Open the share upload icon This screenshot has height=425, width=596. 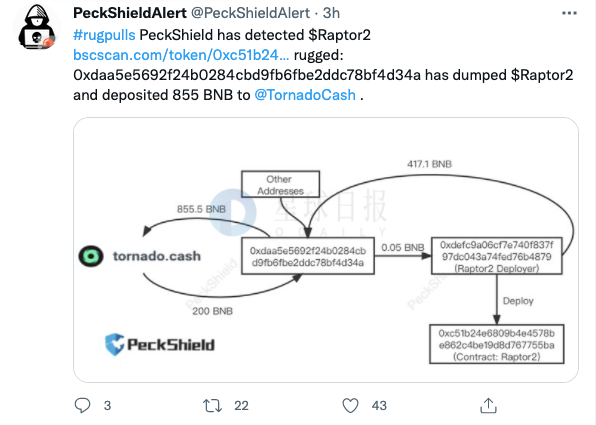pos(488,405)
